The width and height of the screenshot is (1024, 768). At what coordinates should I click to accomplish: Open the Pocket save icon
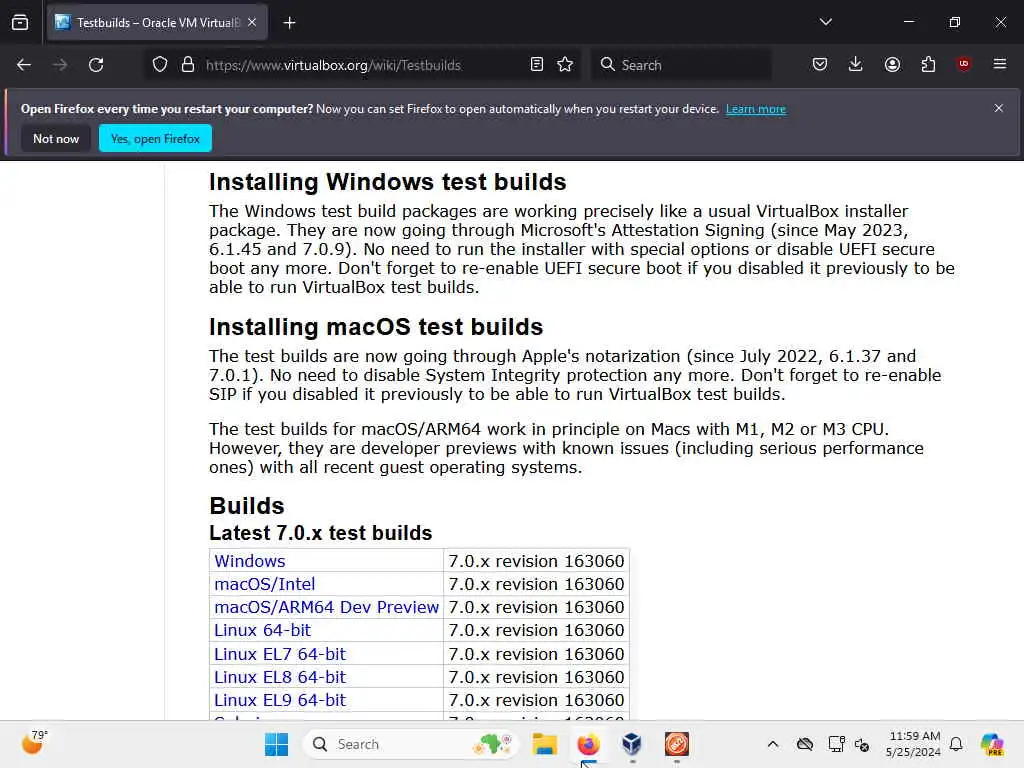820,64
